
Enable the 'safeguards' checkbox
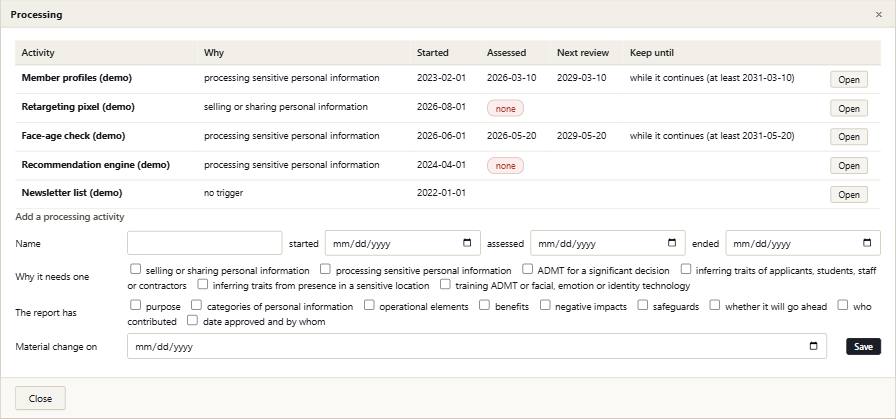coord(643,305)
